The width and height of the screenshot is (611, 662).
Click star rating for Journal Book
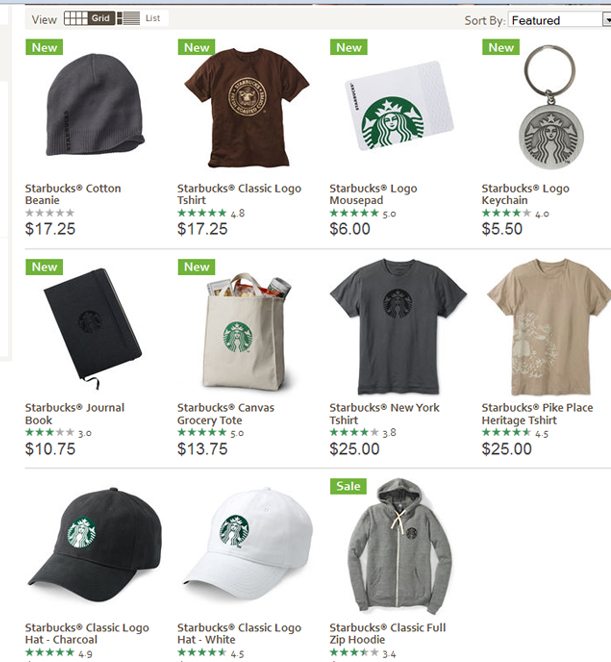coord(50,432)
